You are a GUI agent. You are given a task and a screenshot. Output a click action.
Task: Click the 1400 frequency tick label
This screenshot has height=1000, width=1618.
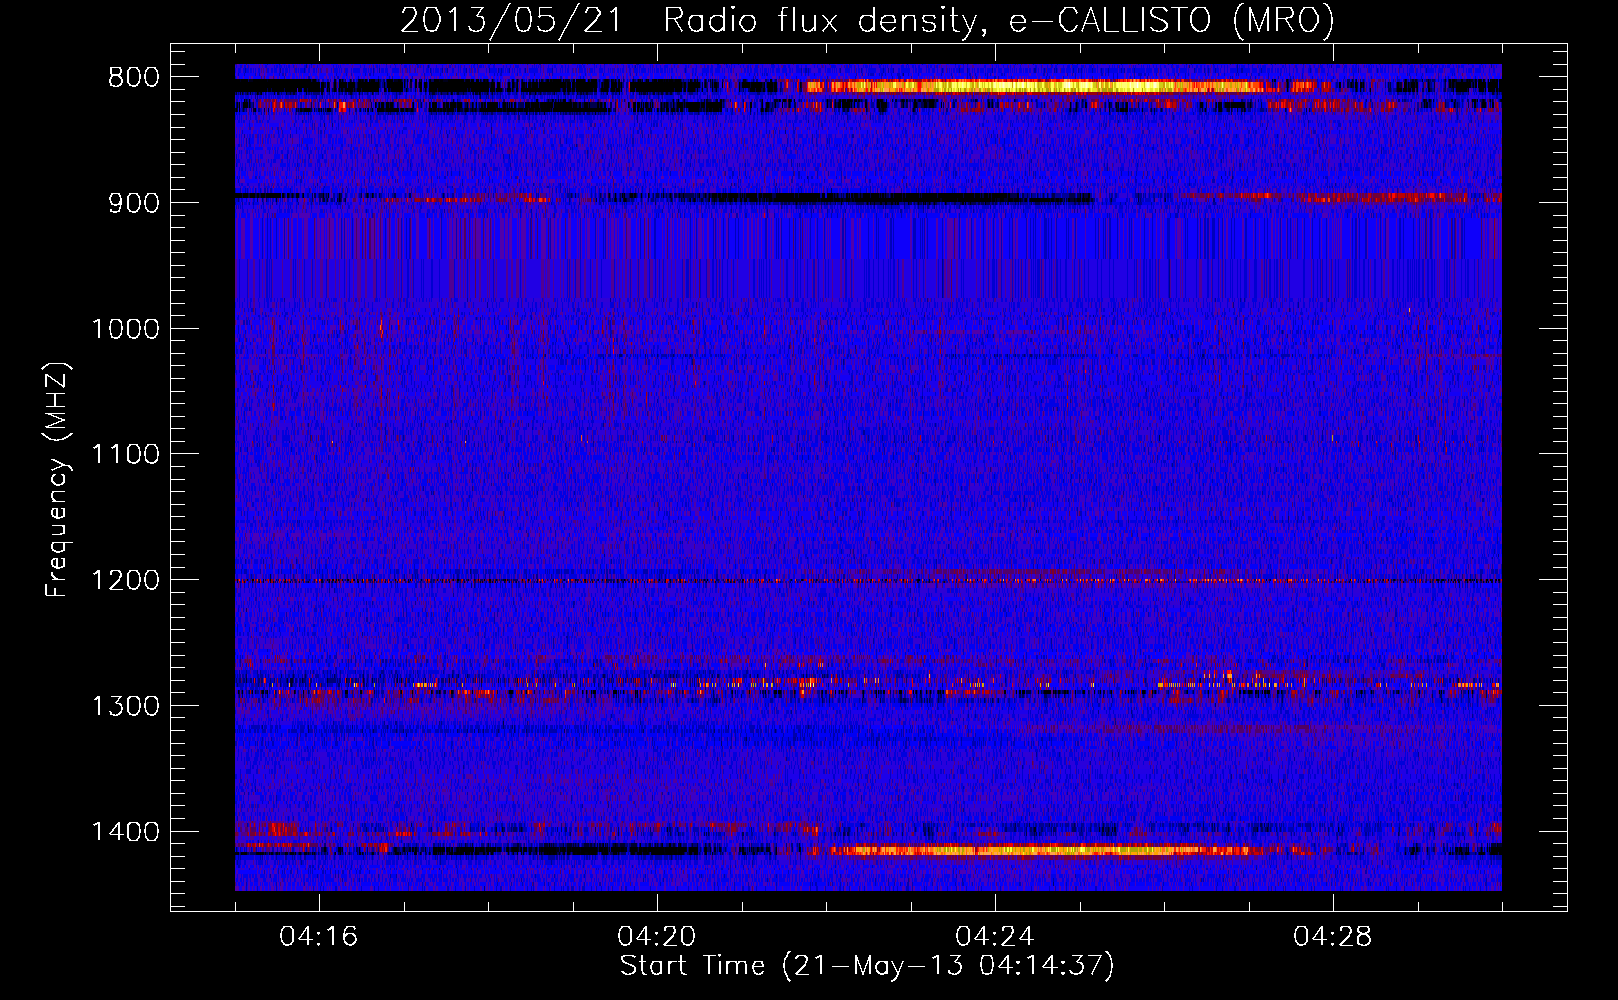[x=126, y=832]
